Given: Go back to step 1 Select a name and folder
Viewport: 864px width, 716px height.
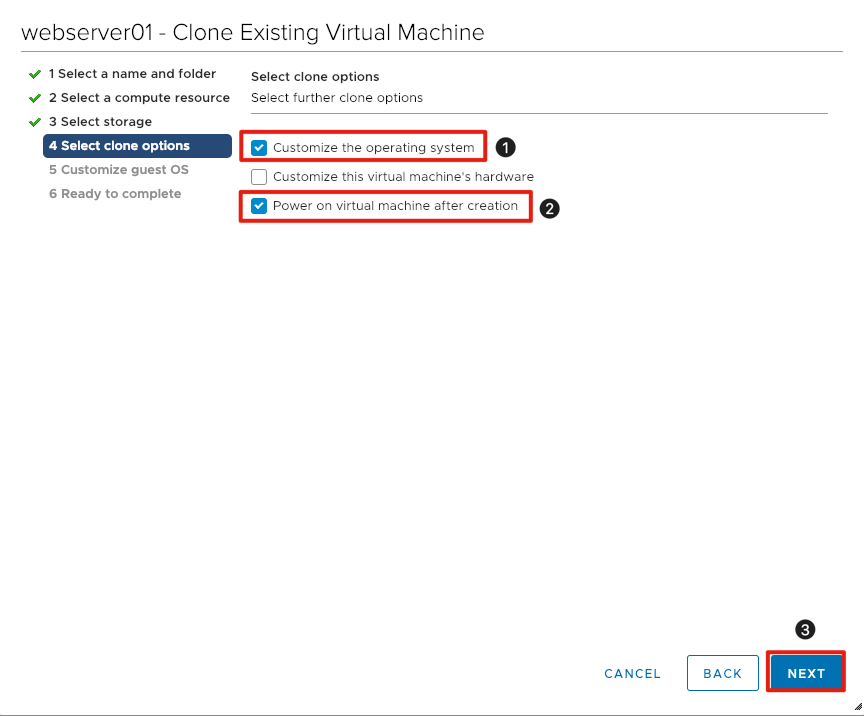Looking at the screenshot, I should coord(133,73).
